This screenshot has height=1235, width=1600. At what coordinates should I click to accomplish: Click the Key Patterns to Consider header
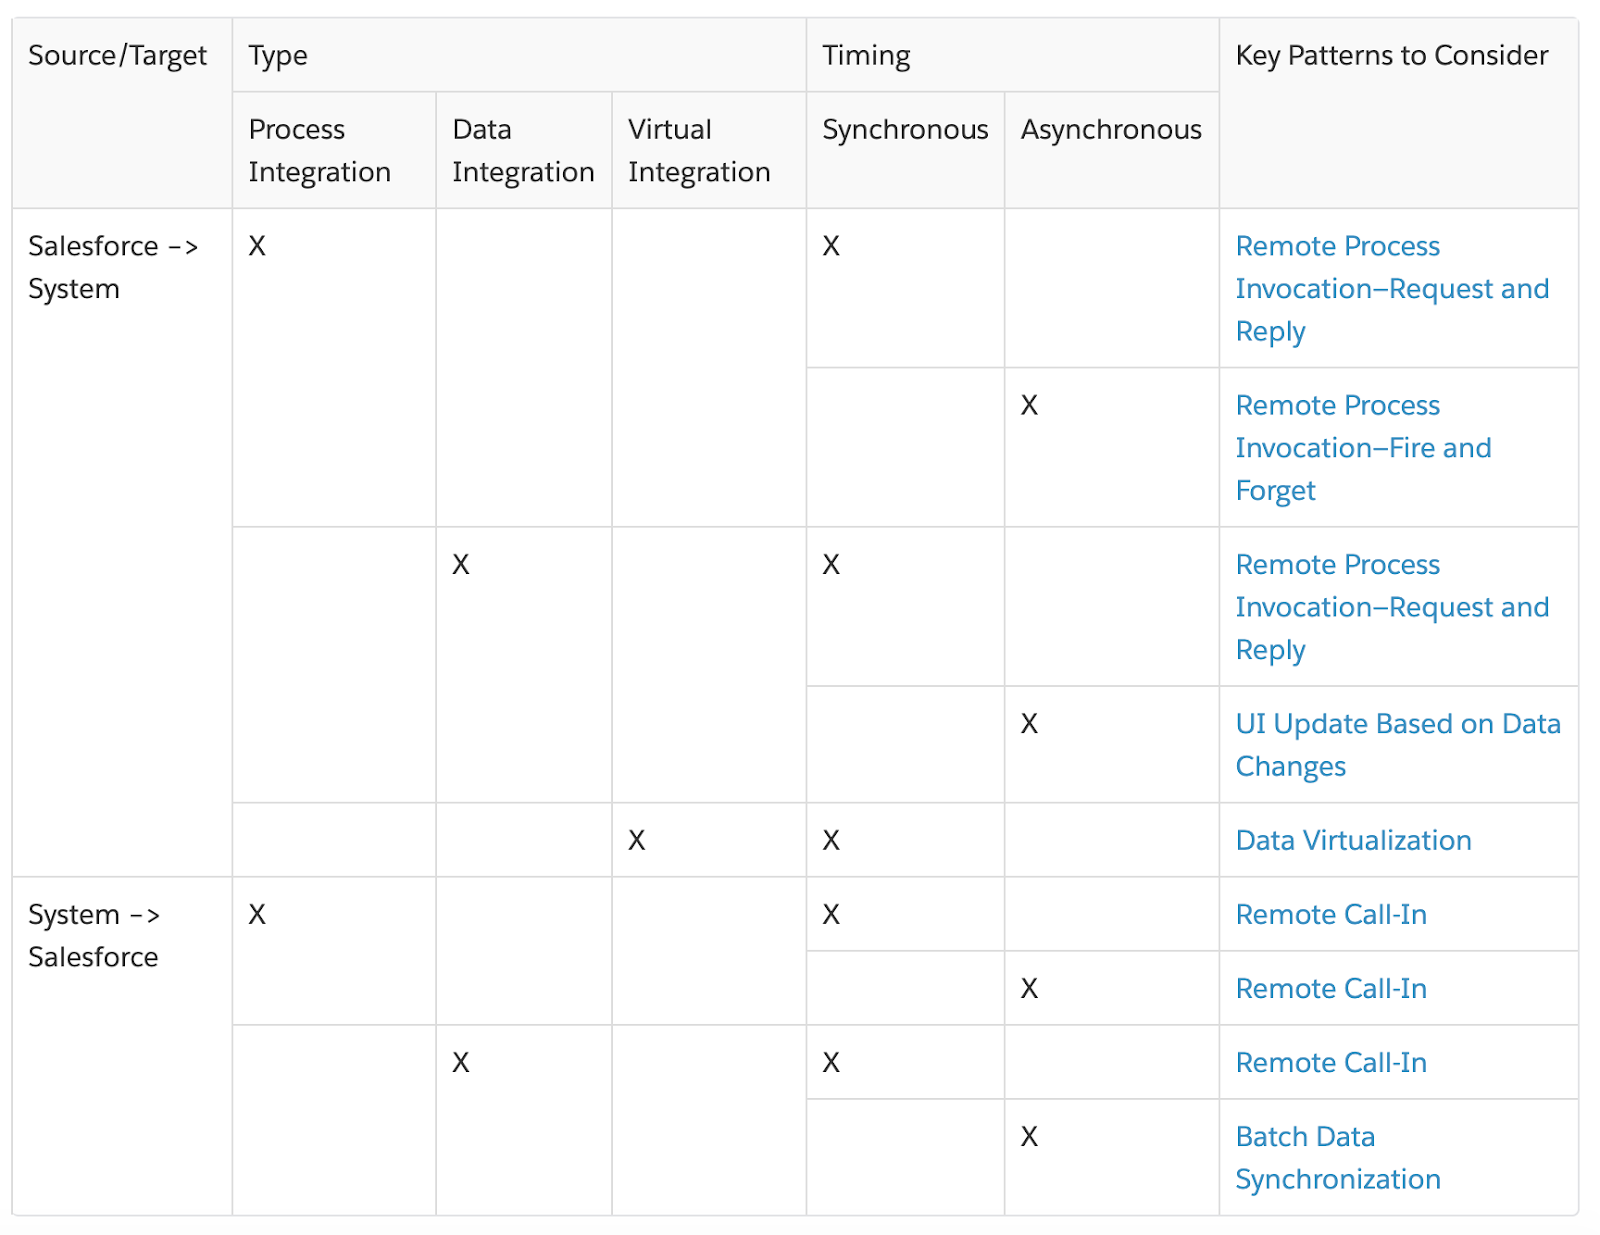coord(1391,56)
